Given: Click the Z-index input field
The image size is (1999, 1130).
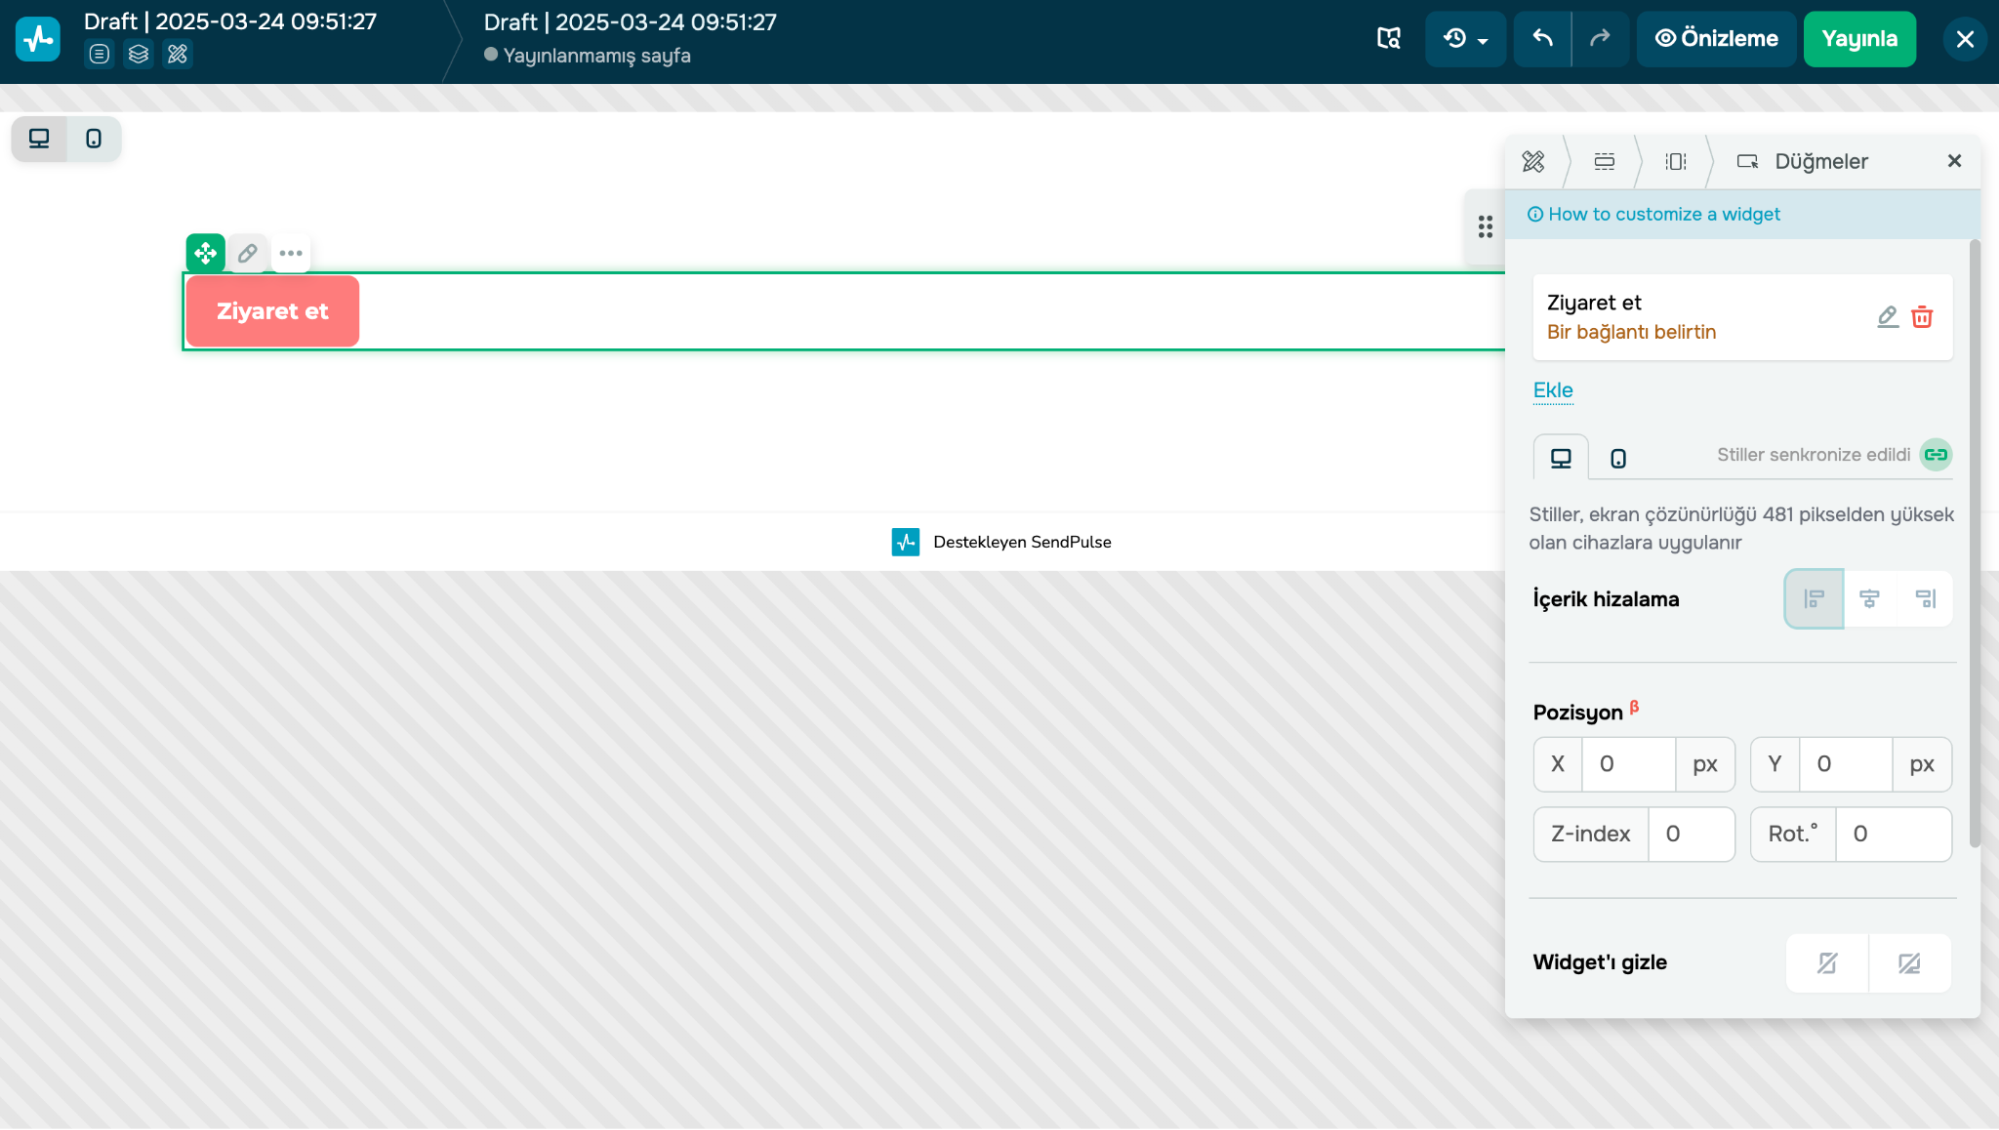Looking at the screenshot, I should click(1691, 834).
